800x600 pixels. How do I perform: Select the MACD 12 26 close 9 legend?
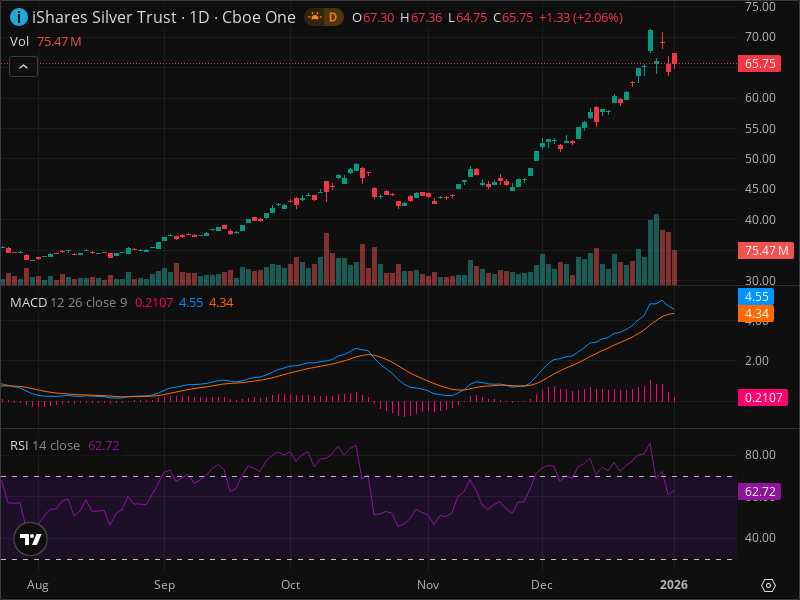(x=68, y=303)
